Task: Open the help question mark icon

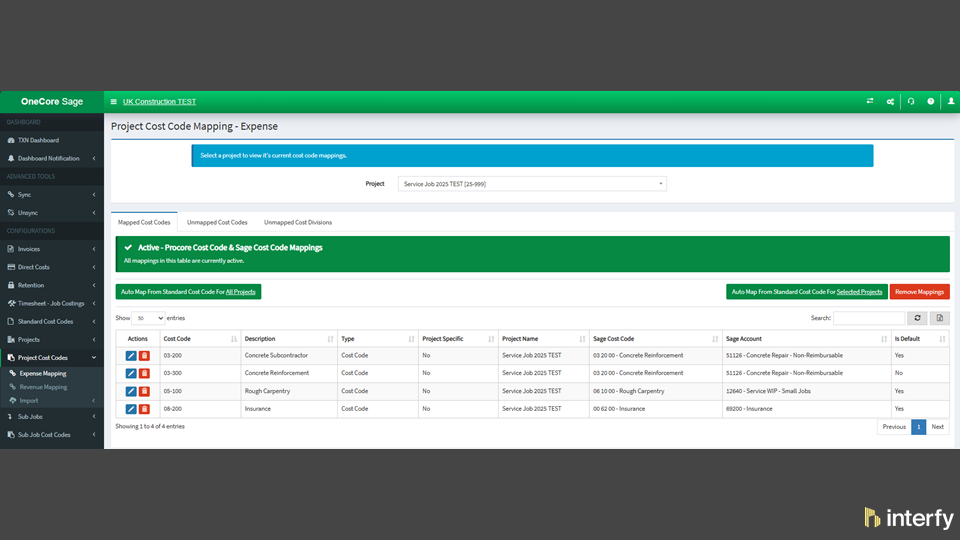Action: point(930,102)
